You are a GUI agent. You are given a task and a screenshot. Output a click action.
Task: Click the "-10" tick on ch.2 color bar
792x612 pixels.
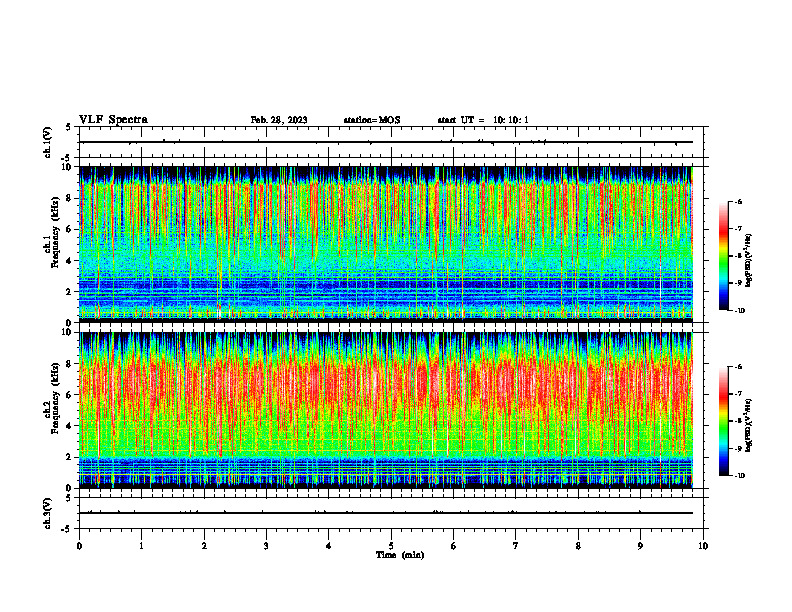tap(740, 476)
